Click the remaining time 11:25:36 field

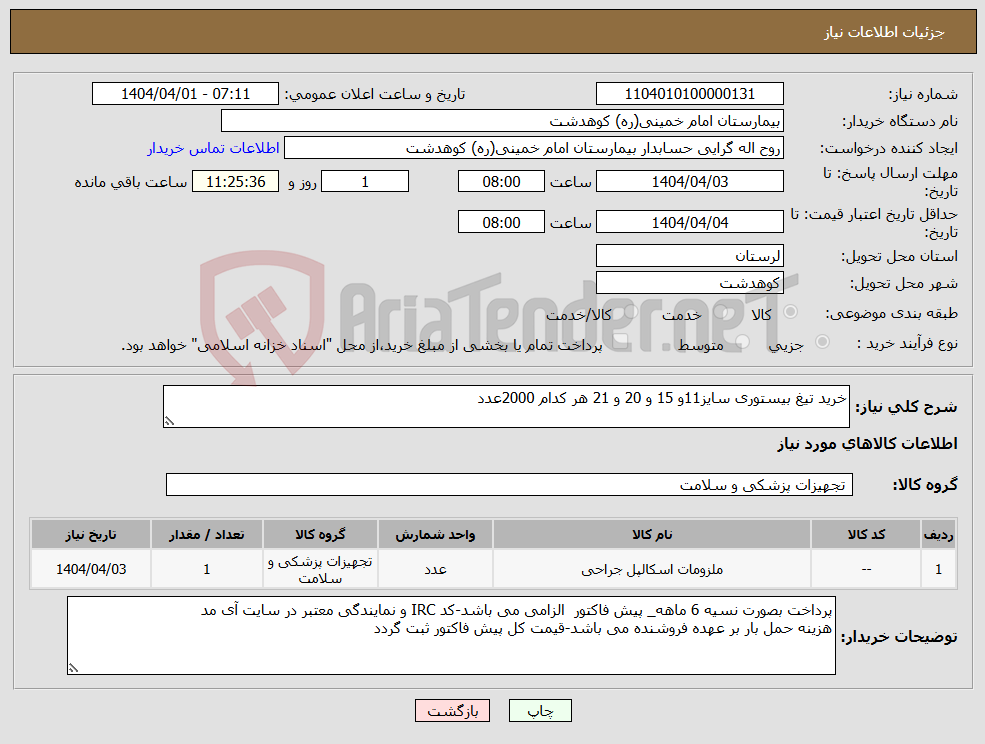click(236, 182)
